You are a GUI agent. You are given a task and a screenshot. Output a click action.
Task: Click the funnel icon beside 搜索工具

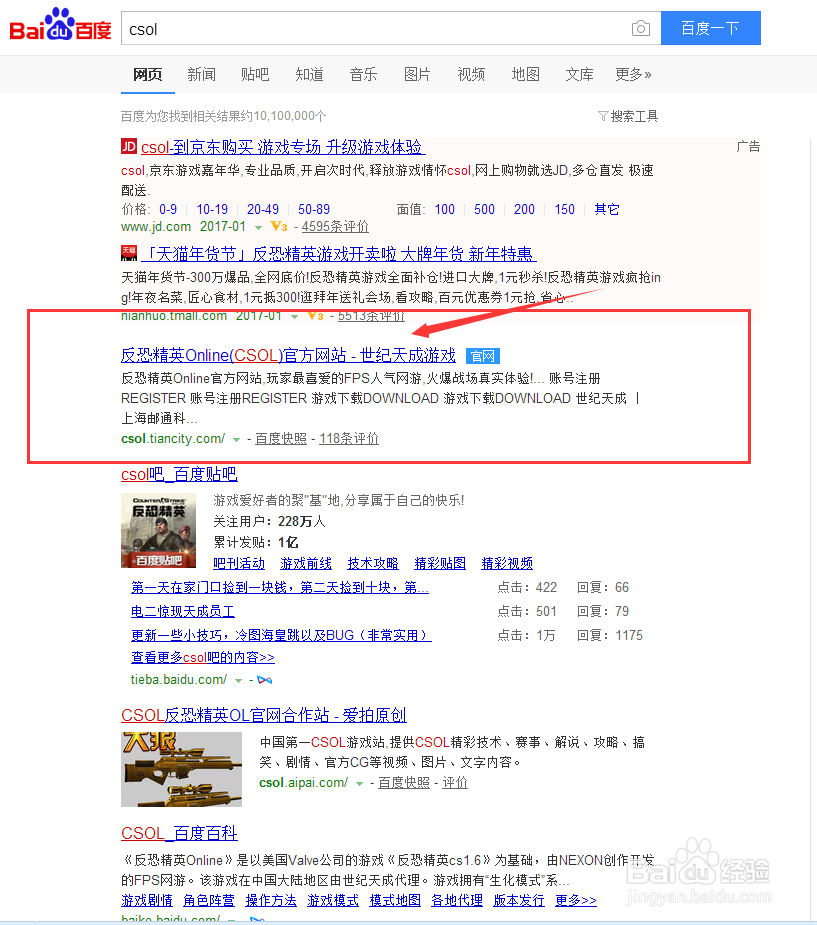[x=603, y=116]
